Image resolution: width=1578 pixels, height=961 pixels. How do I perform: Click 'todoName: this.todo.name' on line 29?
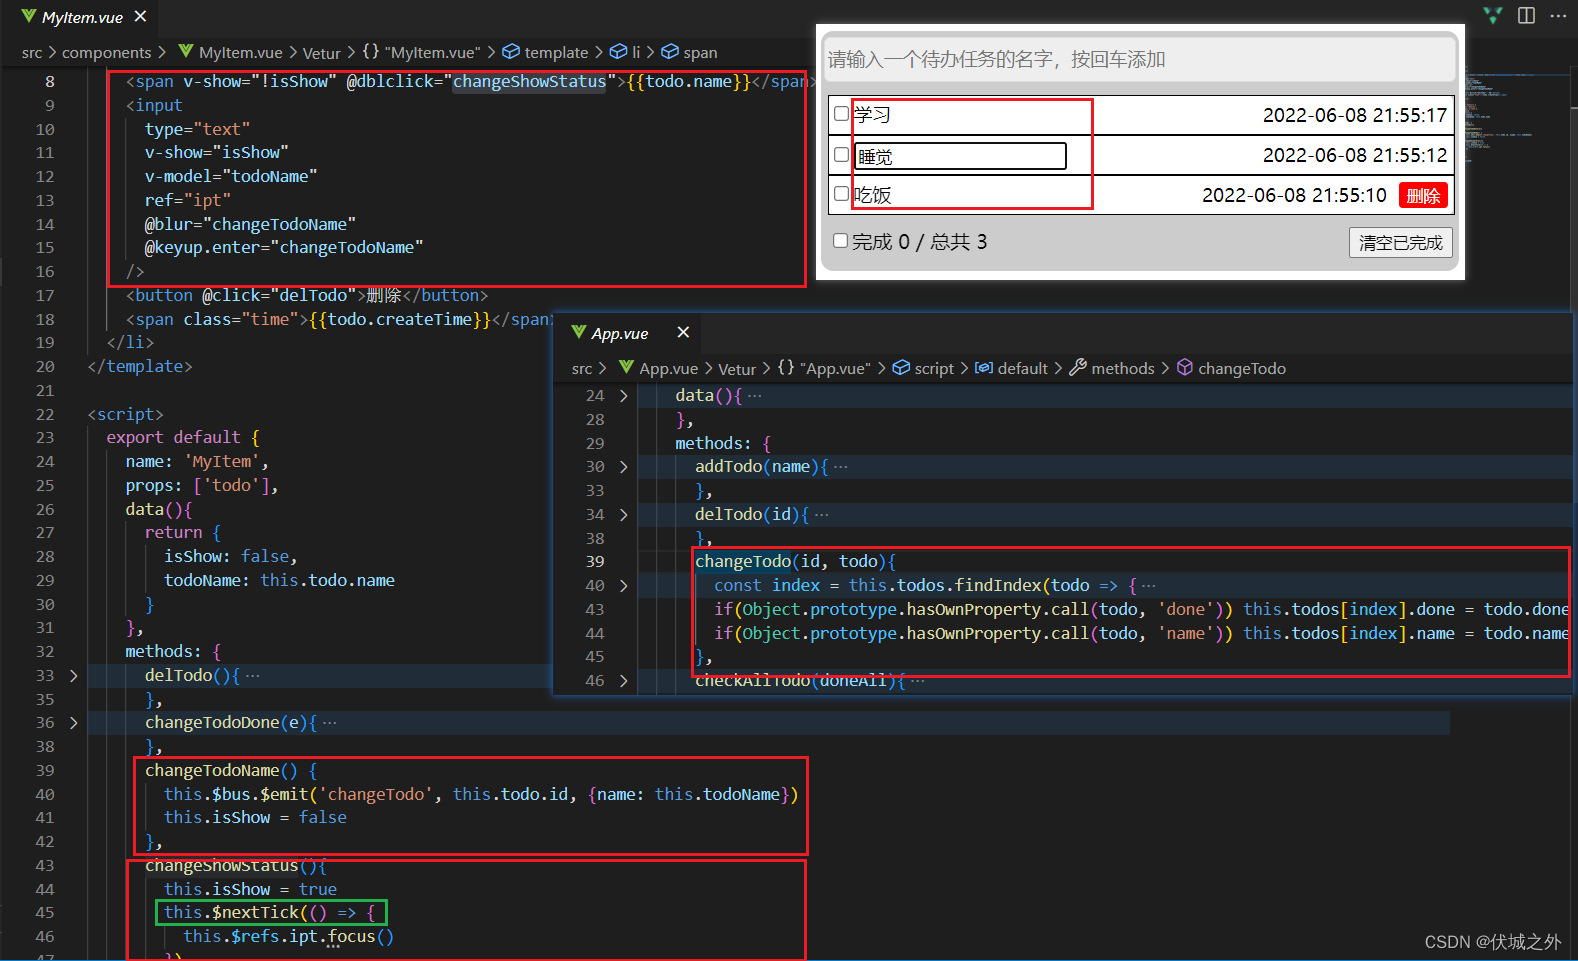tap(279, 580)
